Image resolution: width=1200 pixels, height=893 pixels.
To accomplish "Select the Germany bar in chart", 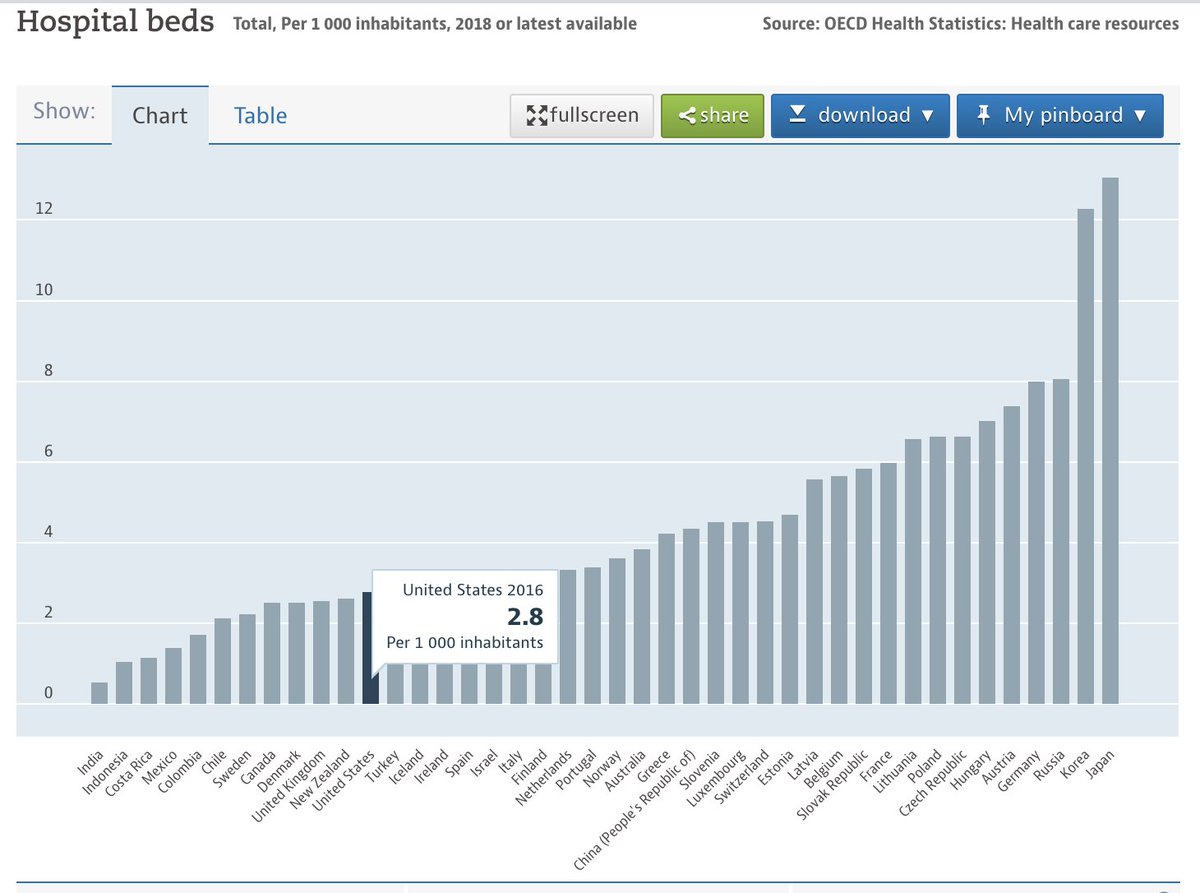I will [1037, 543].
